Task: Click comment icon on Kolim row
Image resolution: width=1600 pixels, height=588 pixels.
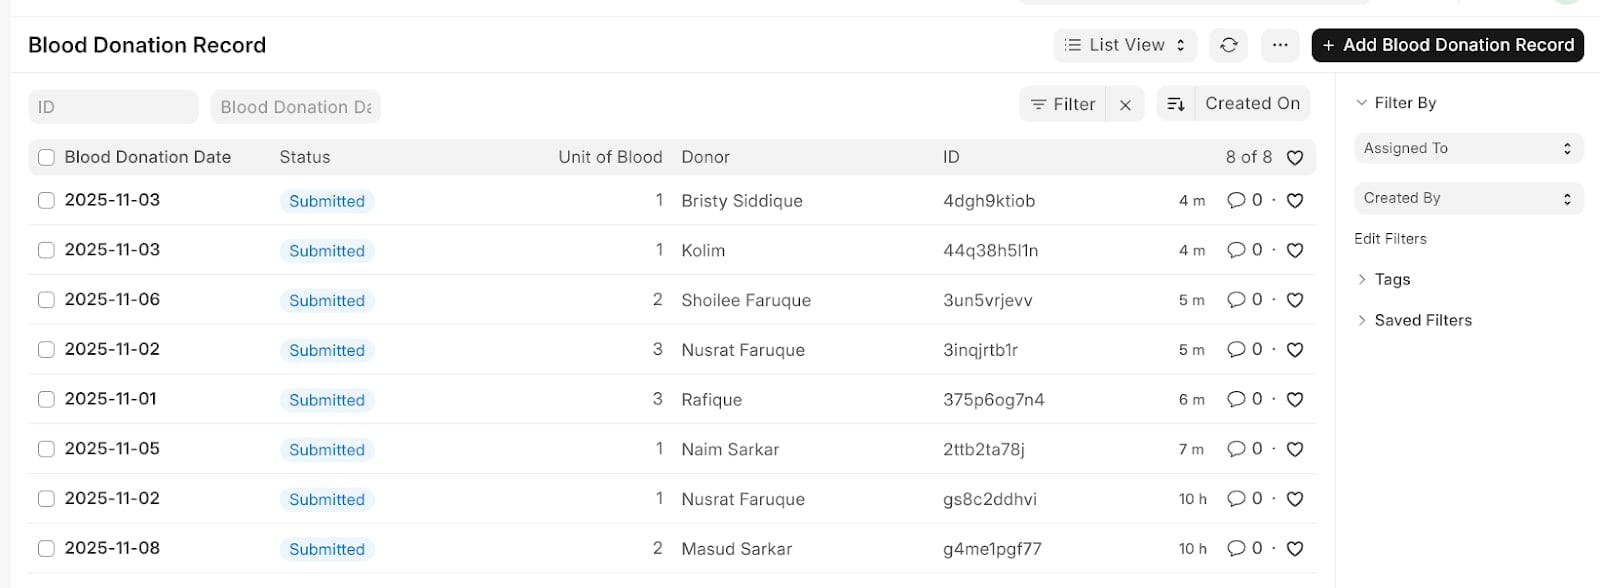Action: [1237, 250]
